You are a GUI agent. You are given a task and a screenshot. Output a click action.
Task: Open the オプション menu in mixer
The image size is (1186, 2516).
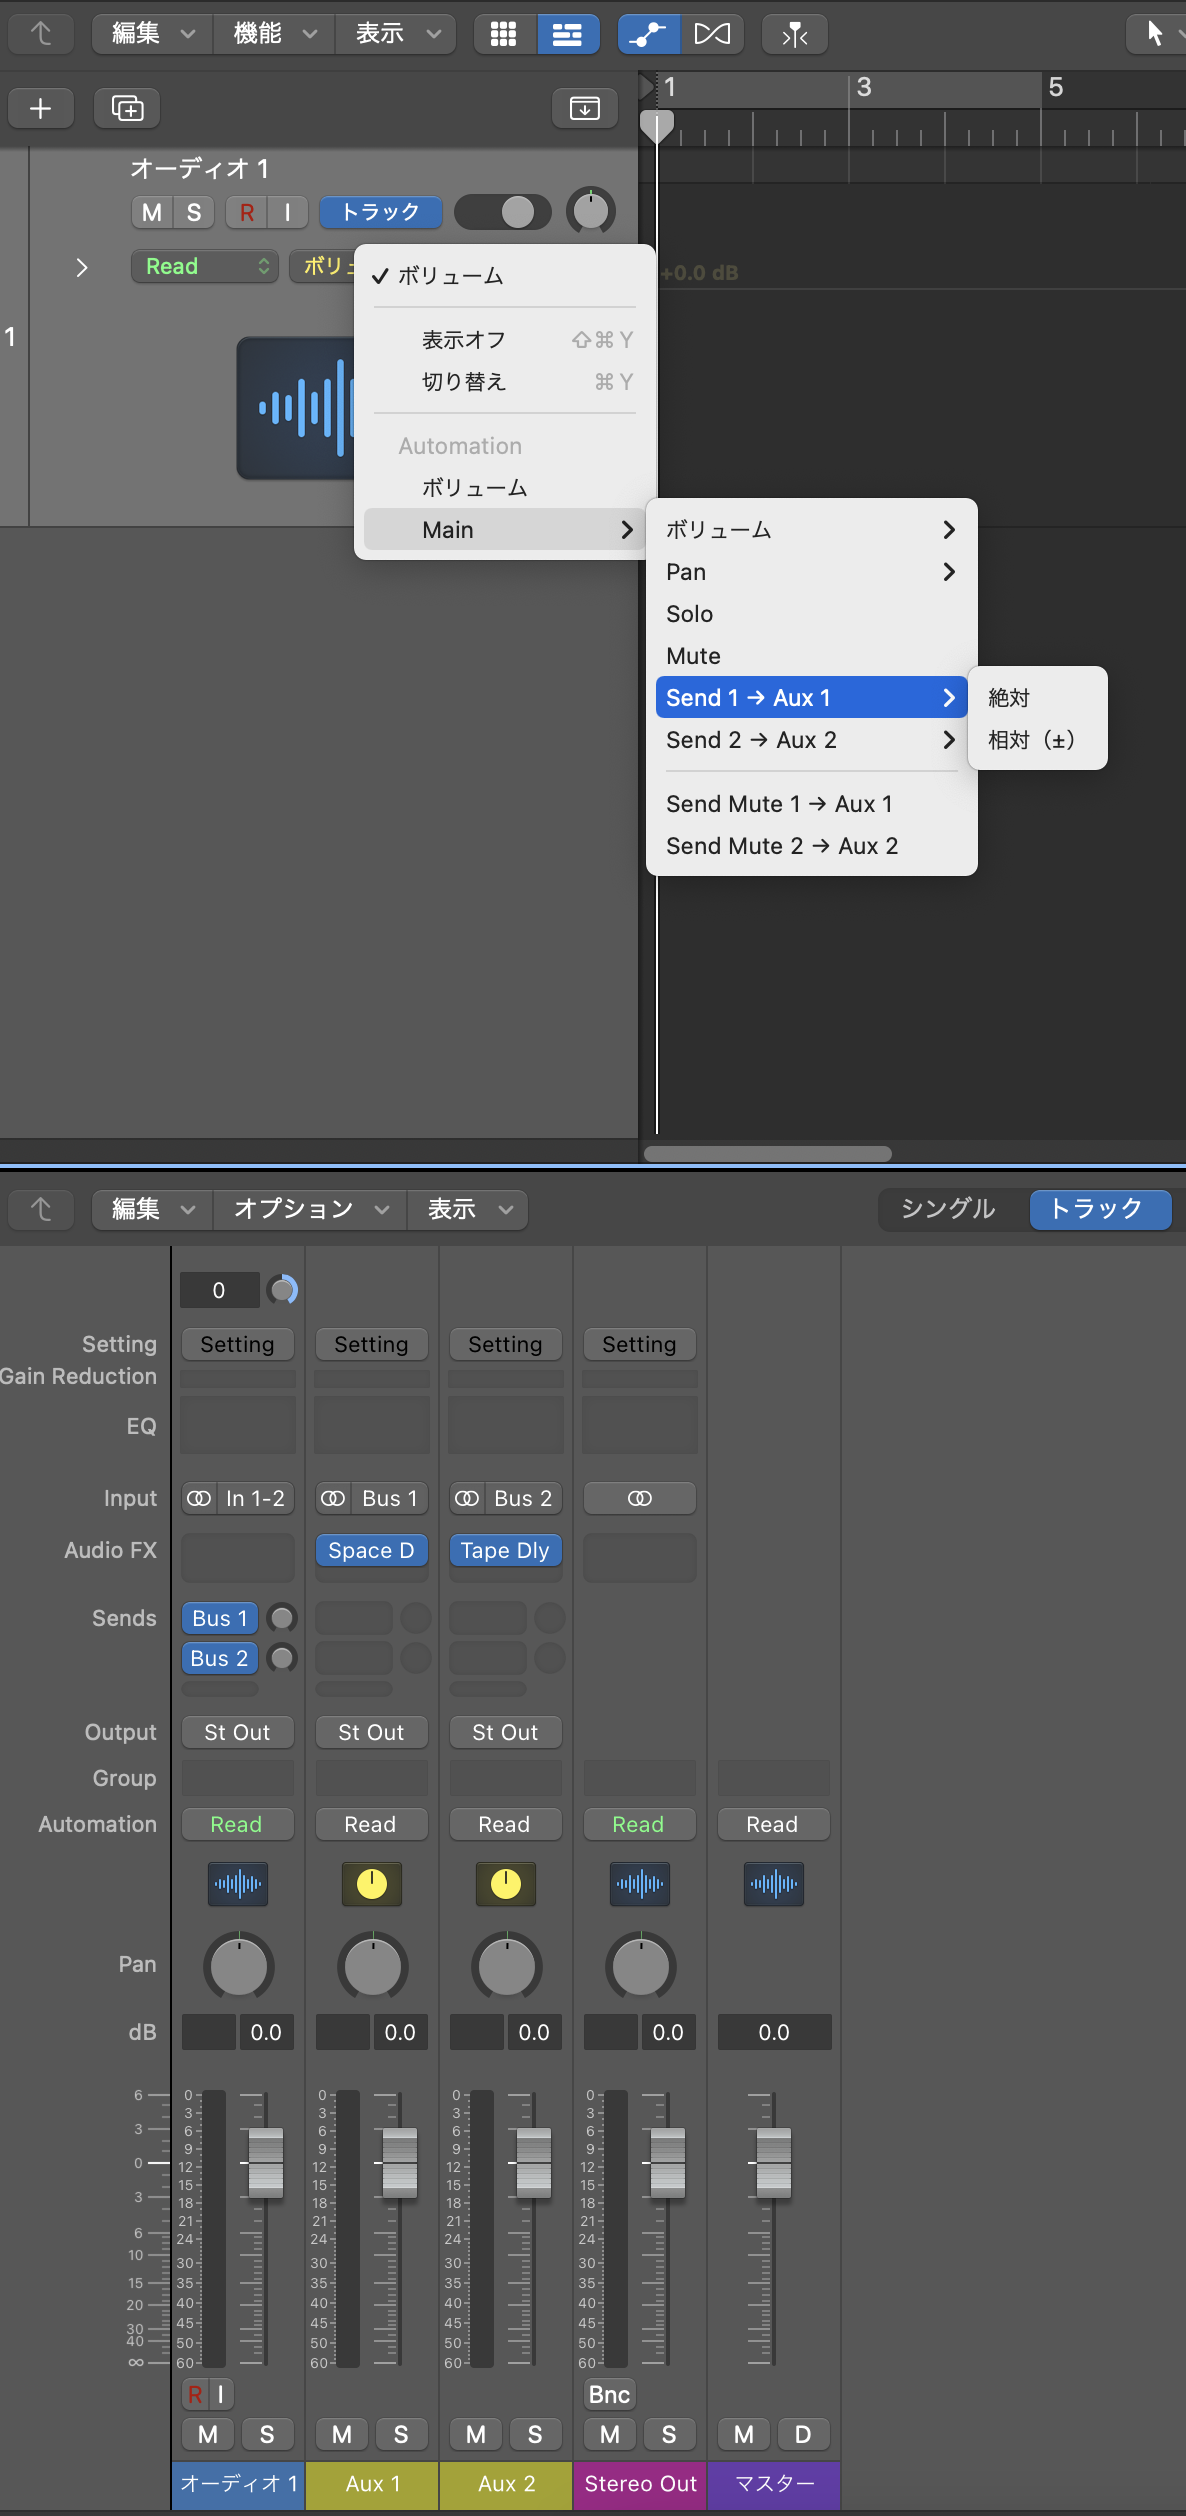click(310, 1209)
